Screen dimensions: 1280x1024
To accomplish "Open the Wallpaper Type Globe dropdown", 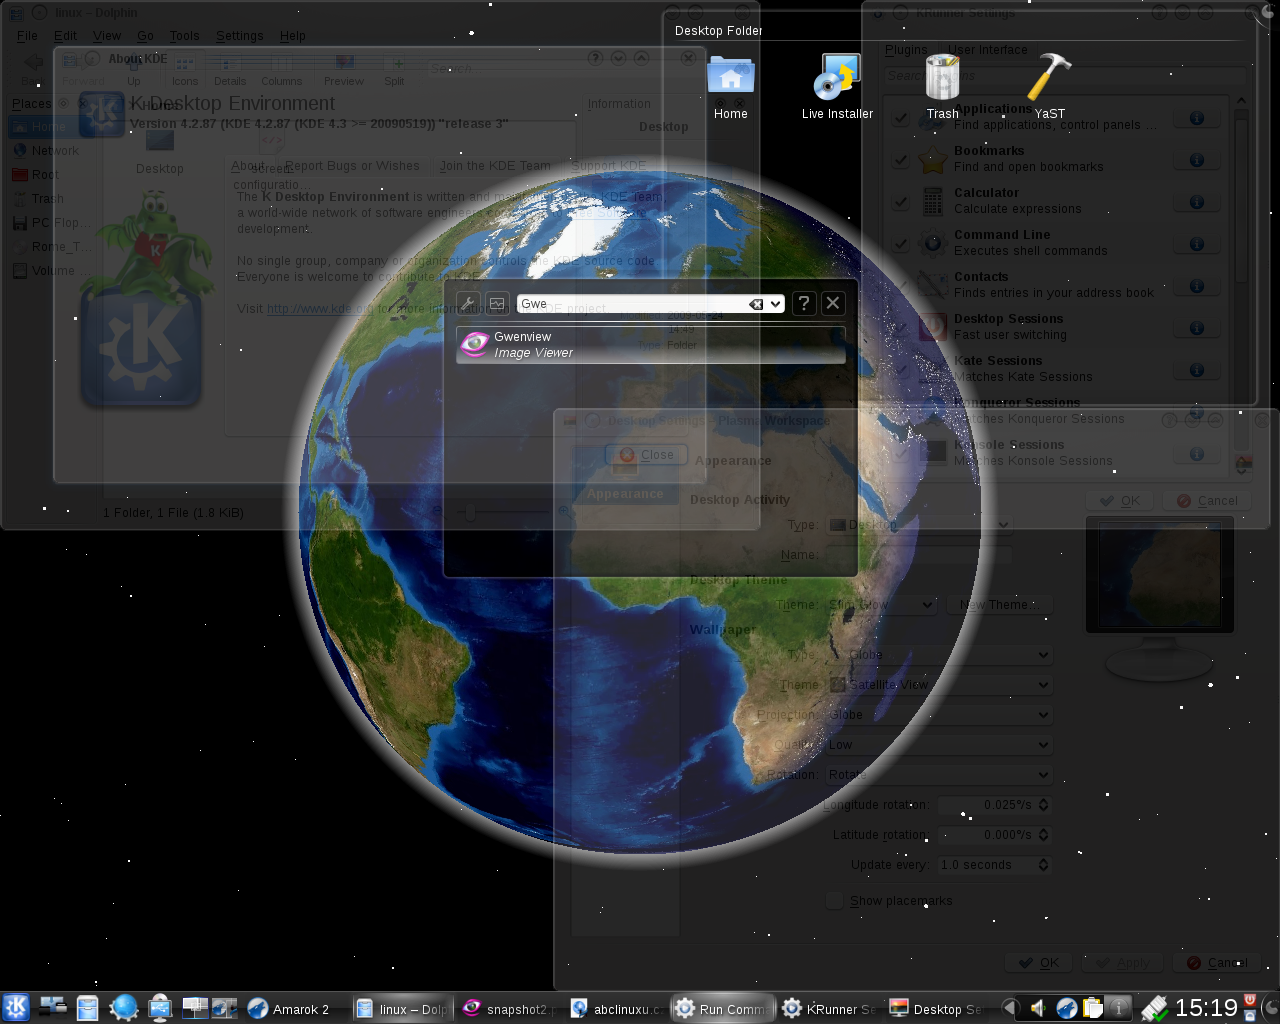I will click(x=939, y=655).
